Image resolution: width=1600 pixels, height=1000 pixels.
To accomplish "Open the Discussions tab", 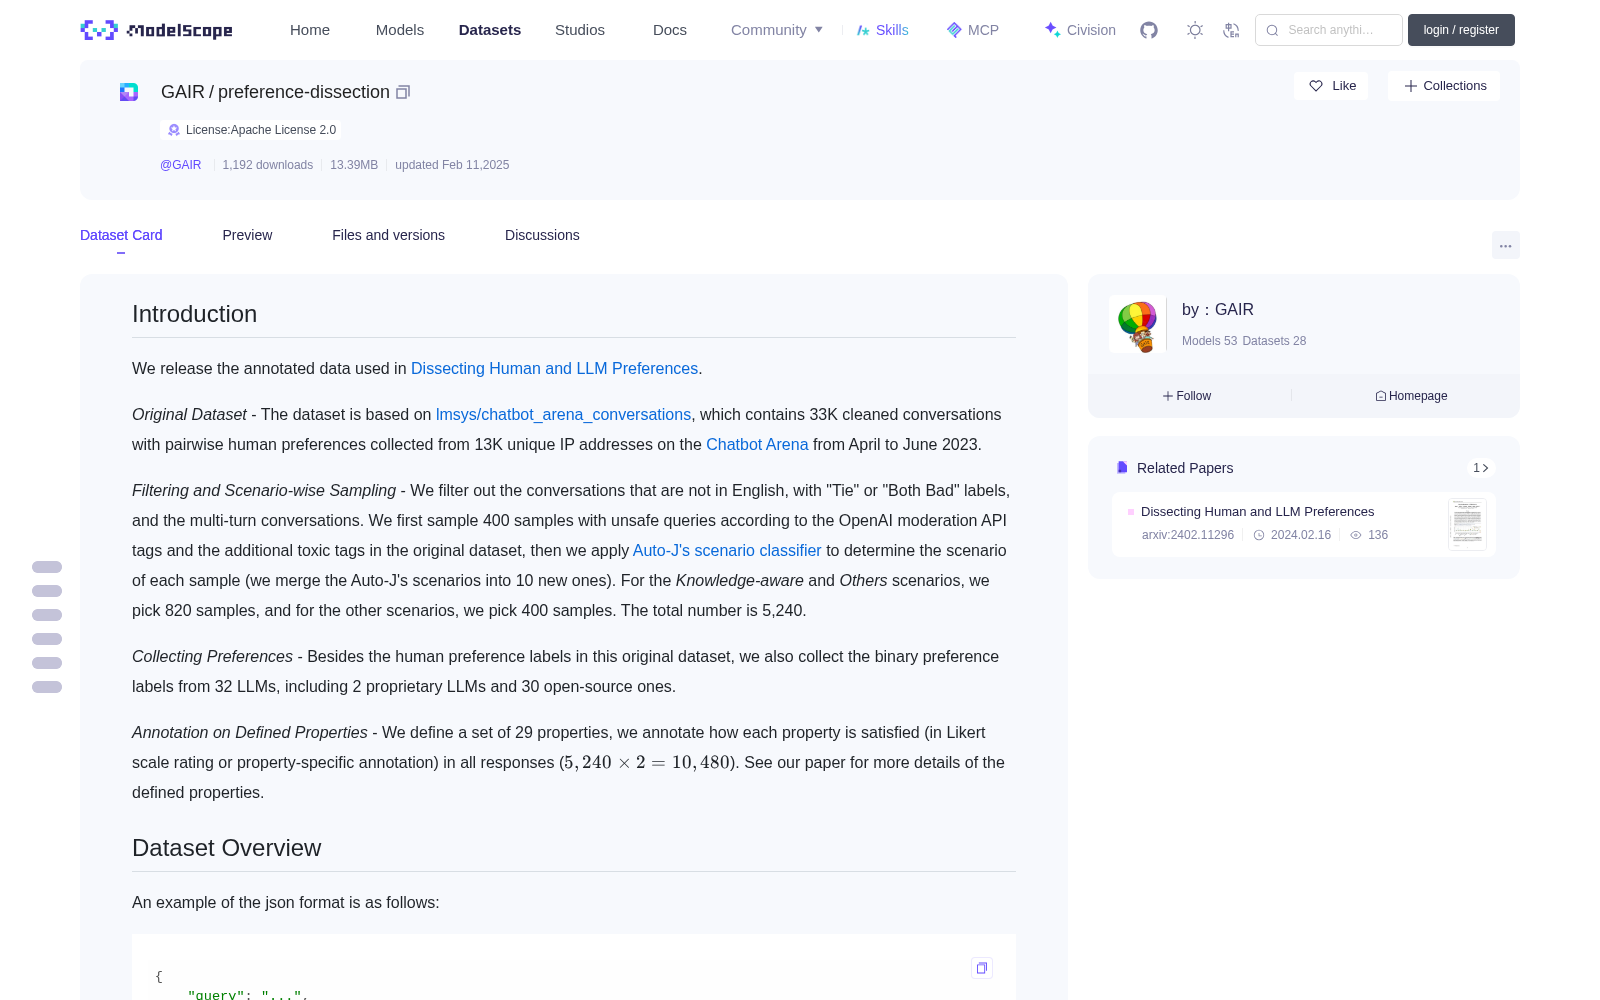I will (x=542, y=235).
